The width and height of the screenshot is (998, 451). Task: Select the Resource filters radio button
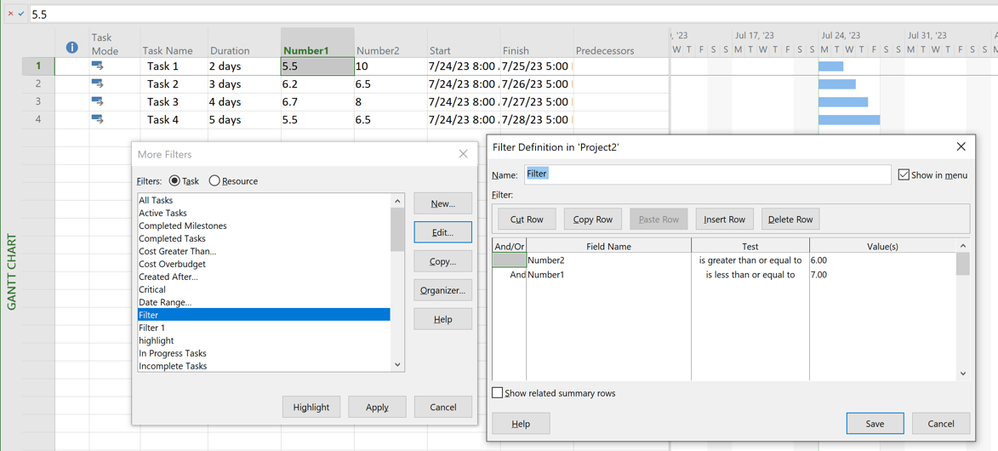click(x=214, y=181)
